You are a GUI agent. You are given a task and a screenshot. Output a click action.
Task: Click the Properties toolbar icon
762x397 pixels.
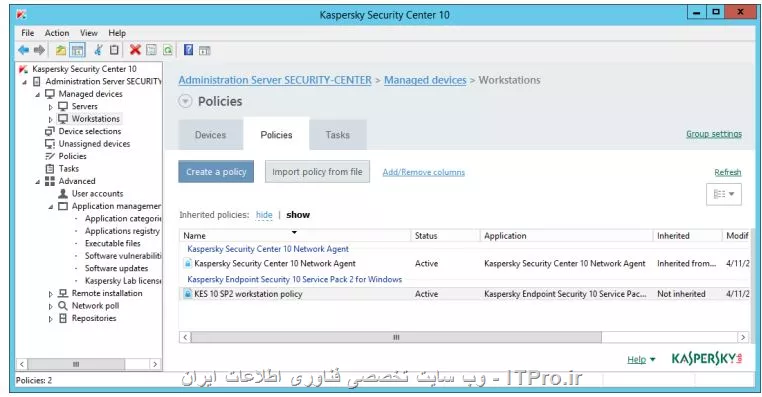(x=152, y=50)
